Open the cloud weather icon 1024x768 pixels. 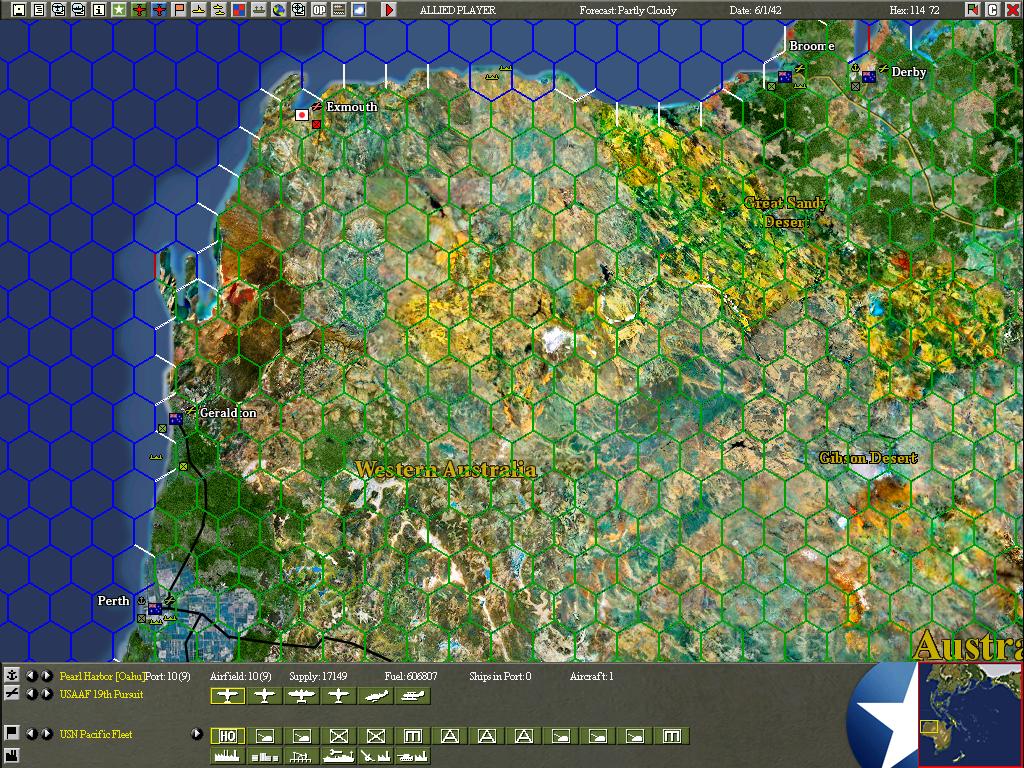pyautogui.click(x=359, y=9)
